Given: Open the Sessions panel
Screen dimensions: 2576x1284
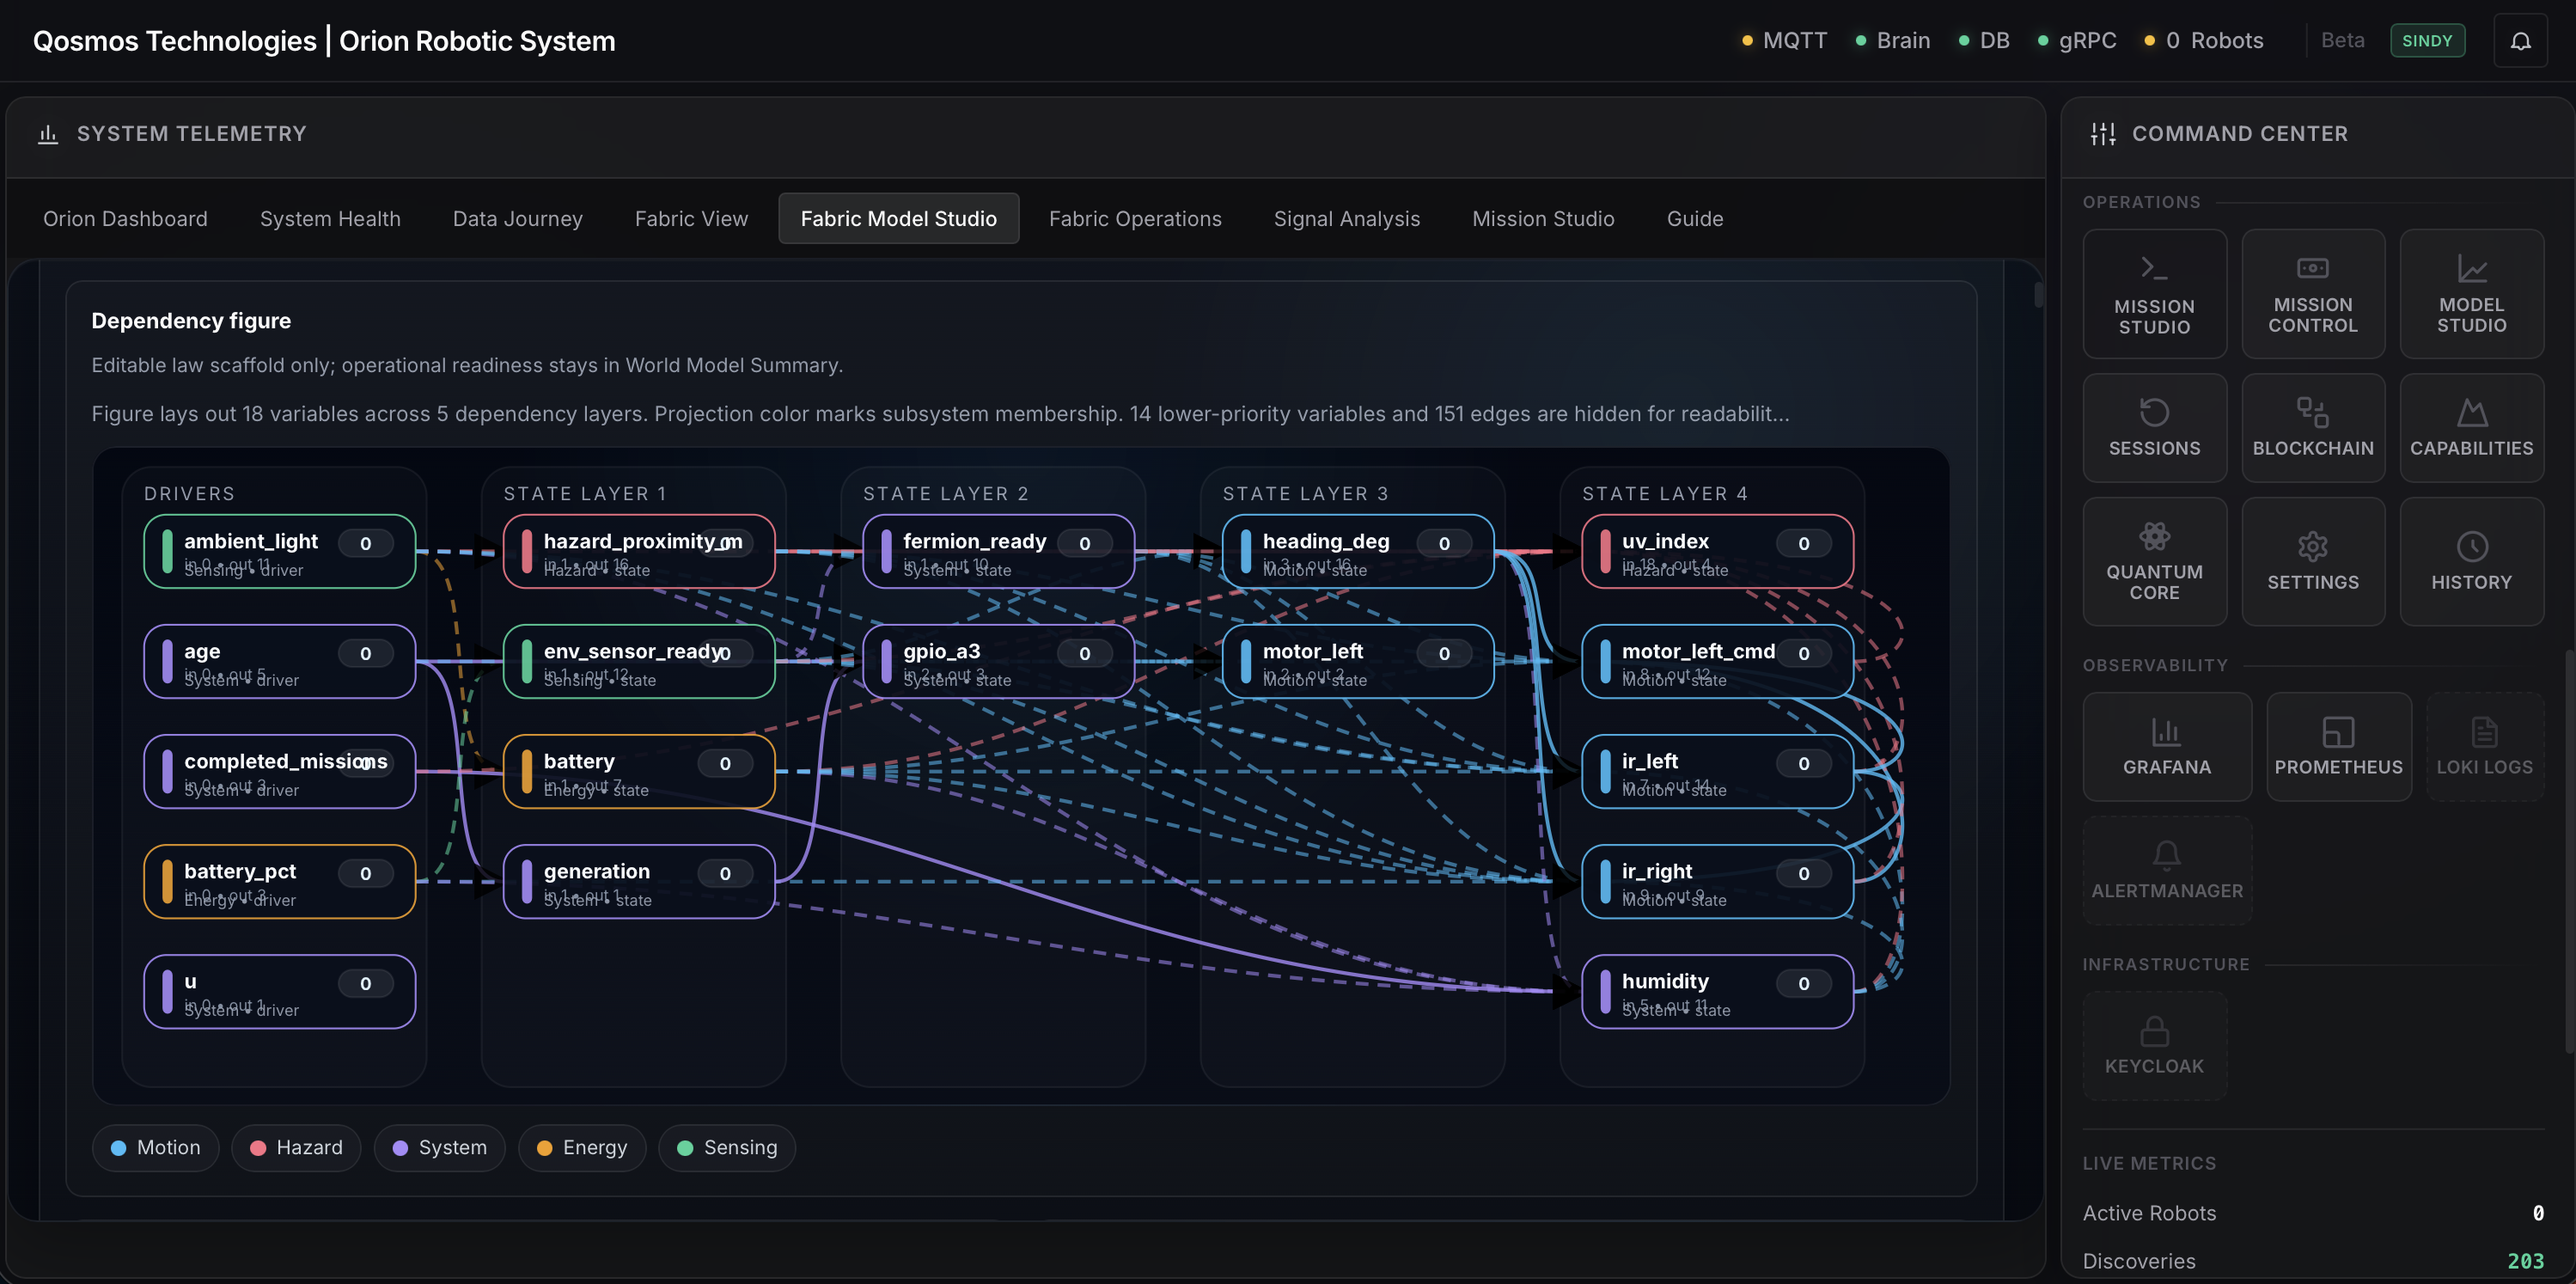Looking at the screenshot, I should click(2155, 427).
